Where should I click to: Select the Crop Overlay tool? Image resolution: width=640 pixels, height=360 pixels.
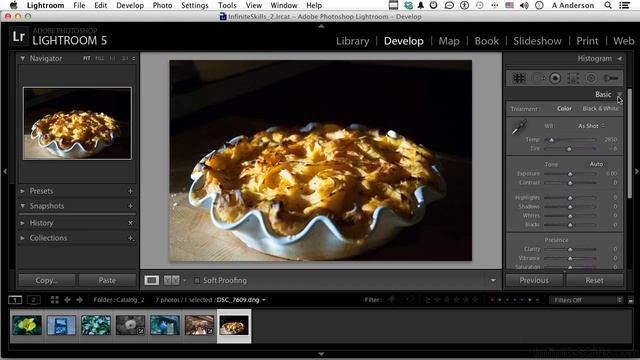[x=519, y=78]
